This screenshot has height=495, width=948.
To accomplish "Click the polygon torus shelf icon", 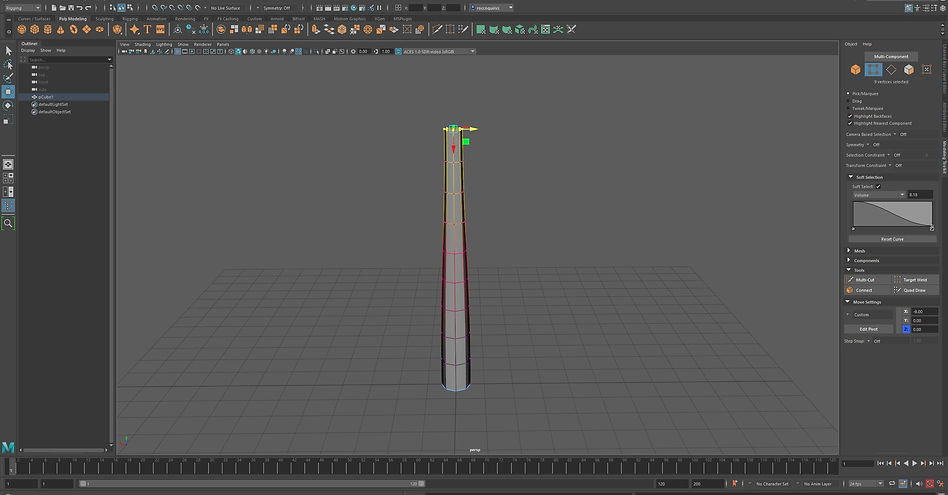I will coord(74,29).
